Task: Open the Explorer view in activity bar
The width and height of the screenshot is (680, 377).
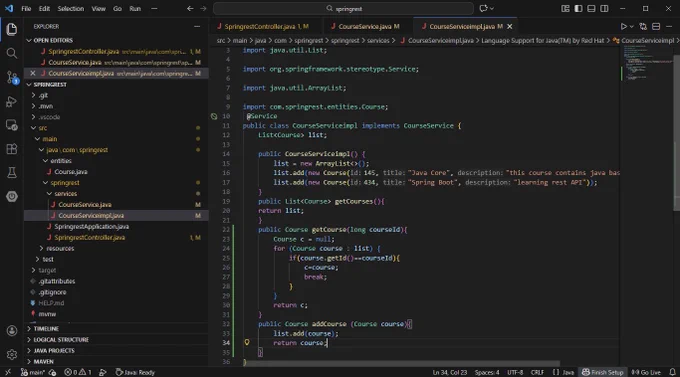Action: coord(12,29)
